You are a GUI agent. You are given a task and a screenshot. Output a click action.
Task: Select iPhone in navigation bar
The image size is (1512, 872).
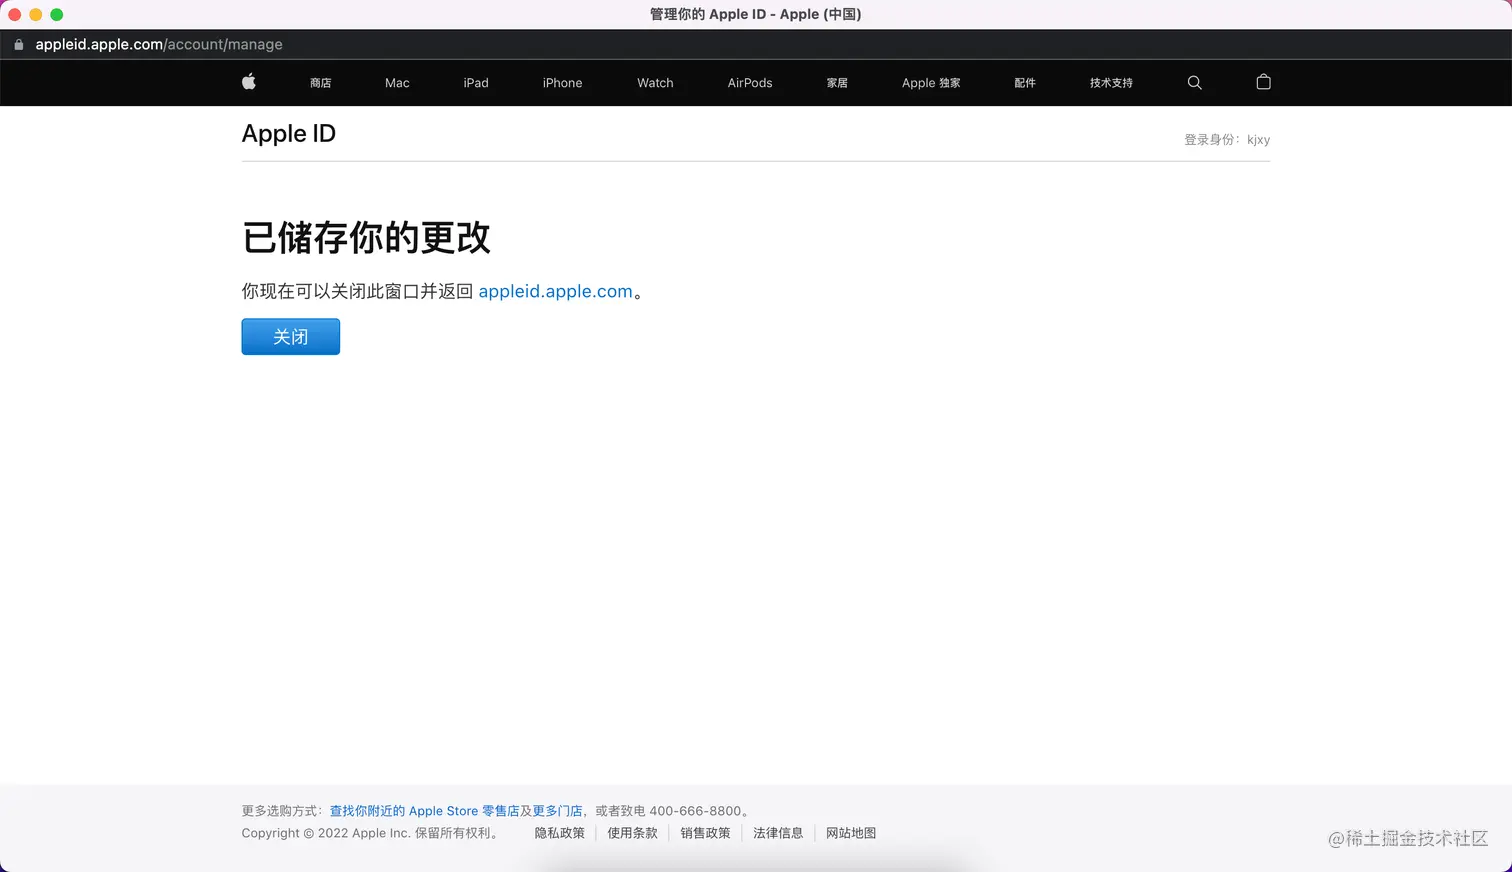click(562, 83)
